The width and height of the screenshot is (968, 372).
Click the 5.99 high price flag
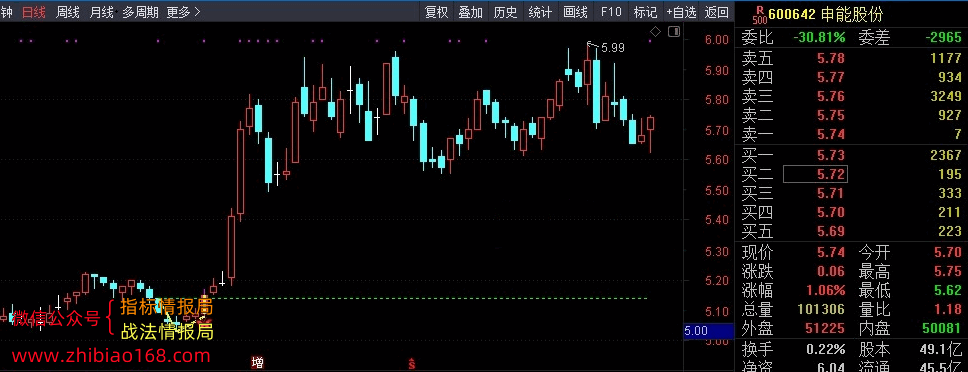[x=607, y=48]
